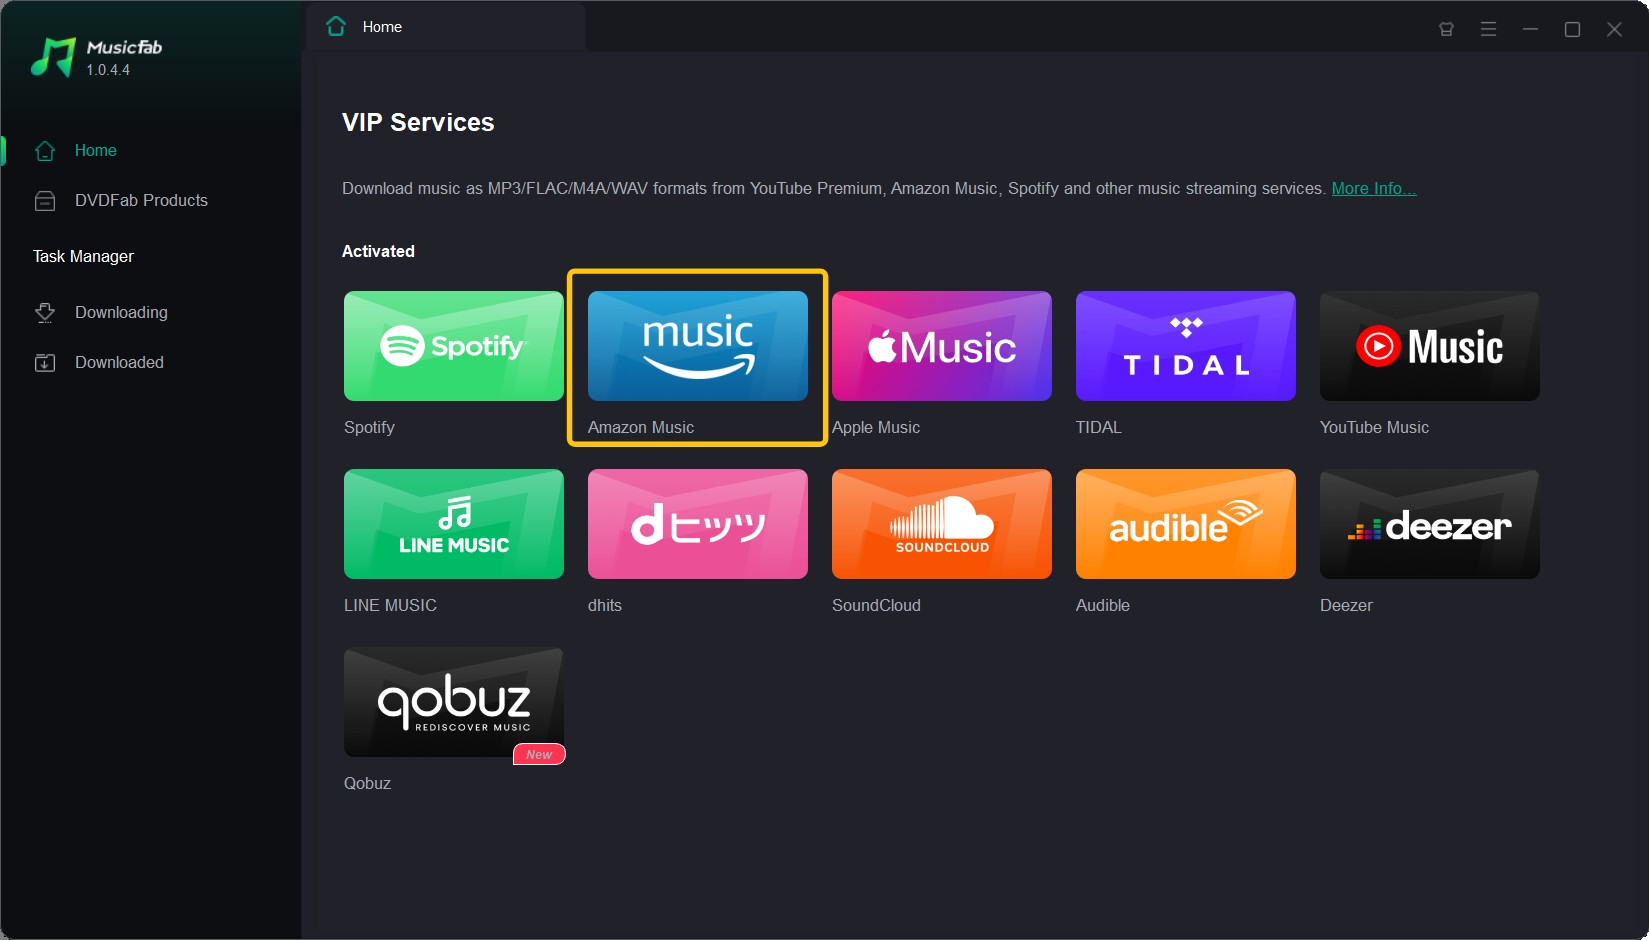This screenshot has width=1649, height=940.
Task: Click the shirt skin icon in title bar
Action: (1446, 29)
